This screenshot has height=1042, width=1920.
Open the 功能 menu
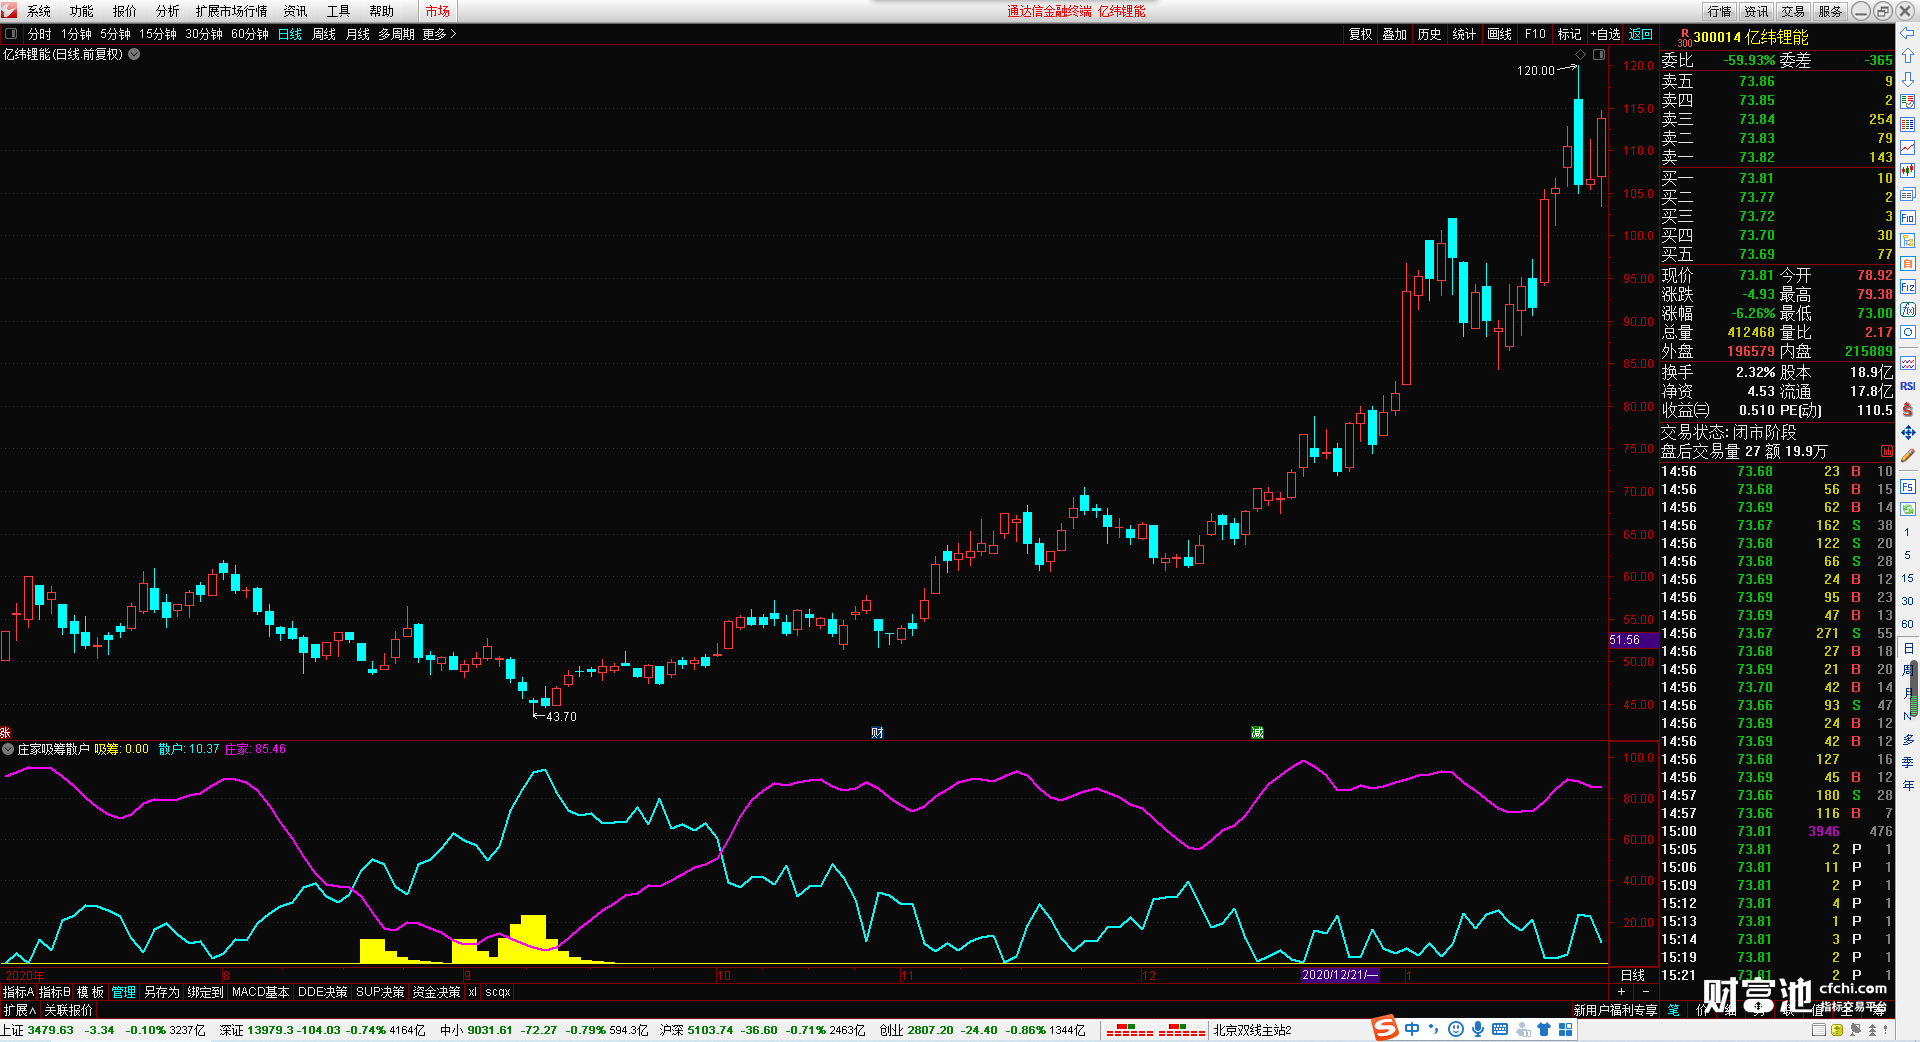[82, 11]
